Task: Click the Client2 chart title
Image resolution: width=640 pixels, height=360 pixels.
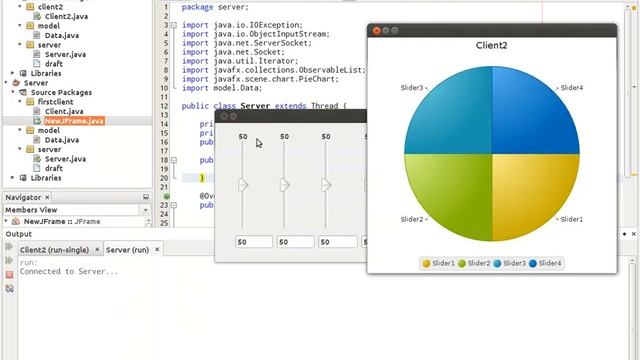Action: 491,45
